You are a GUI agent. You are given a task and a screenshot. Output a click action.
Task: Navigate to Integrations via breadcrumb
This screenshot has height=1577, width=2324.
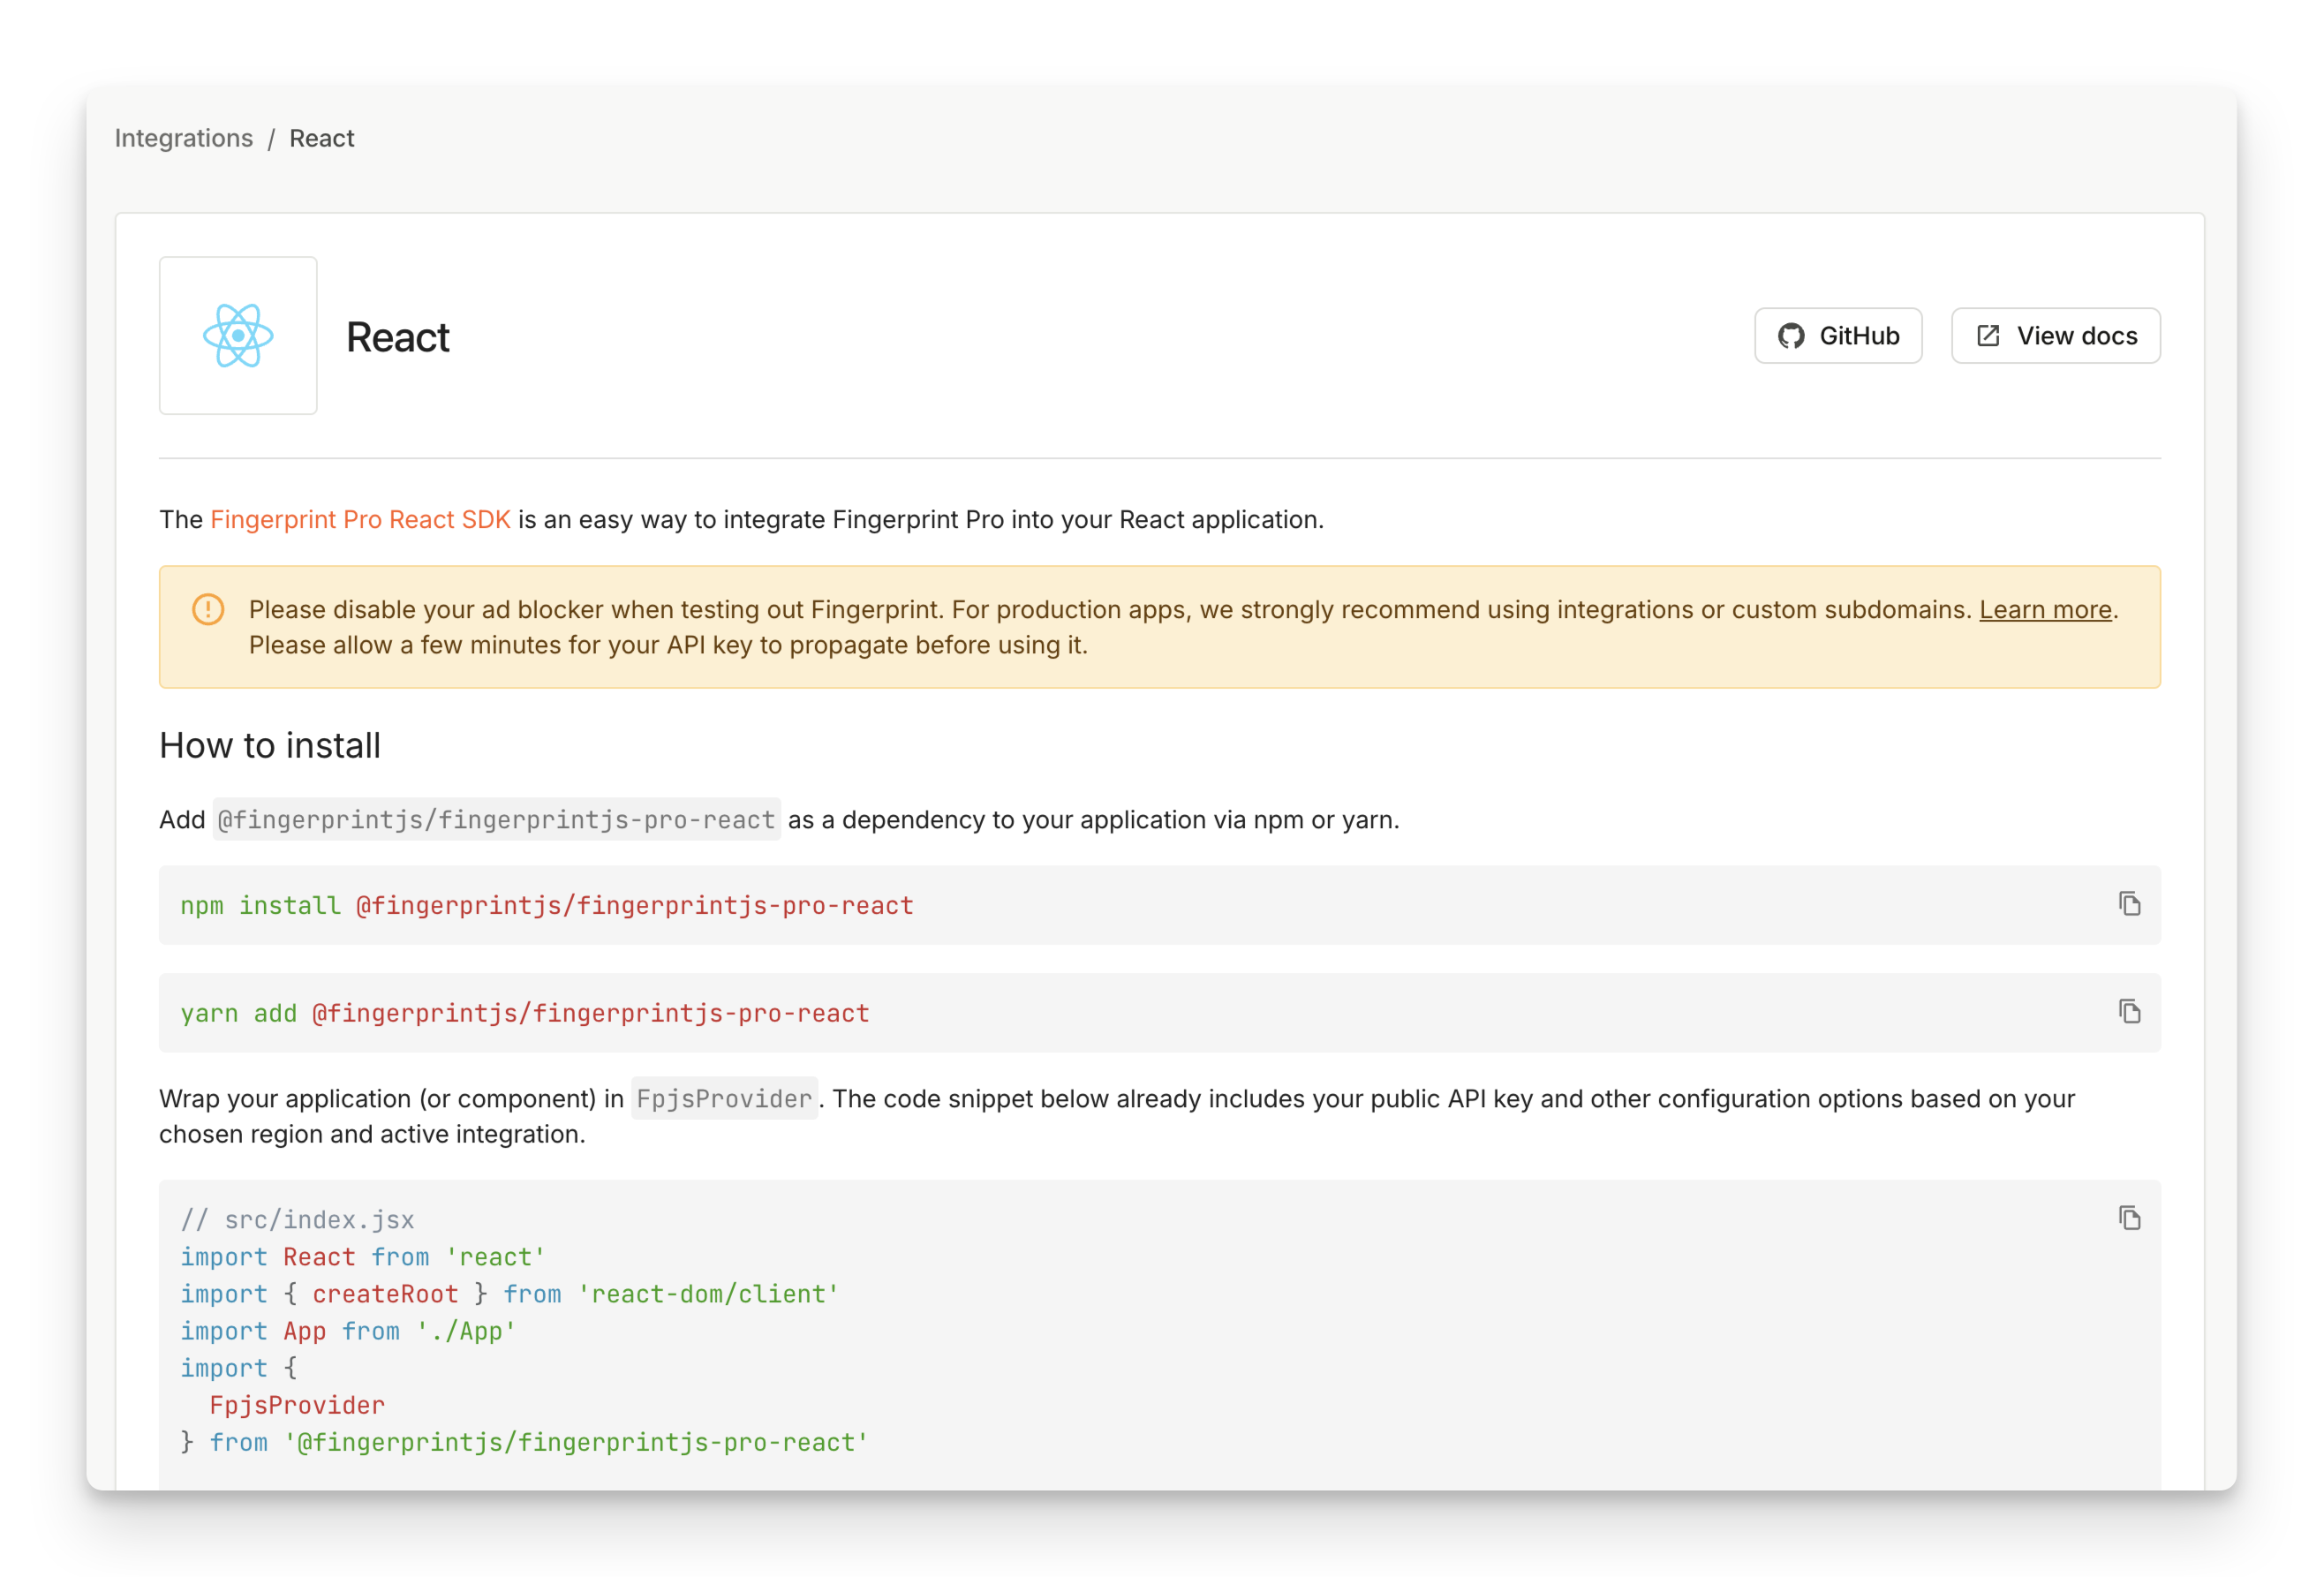(184, 137)
